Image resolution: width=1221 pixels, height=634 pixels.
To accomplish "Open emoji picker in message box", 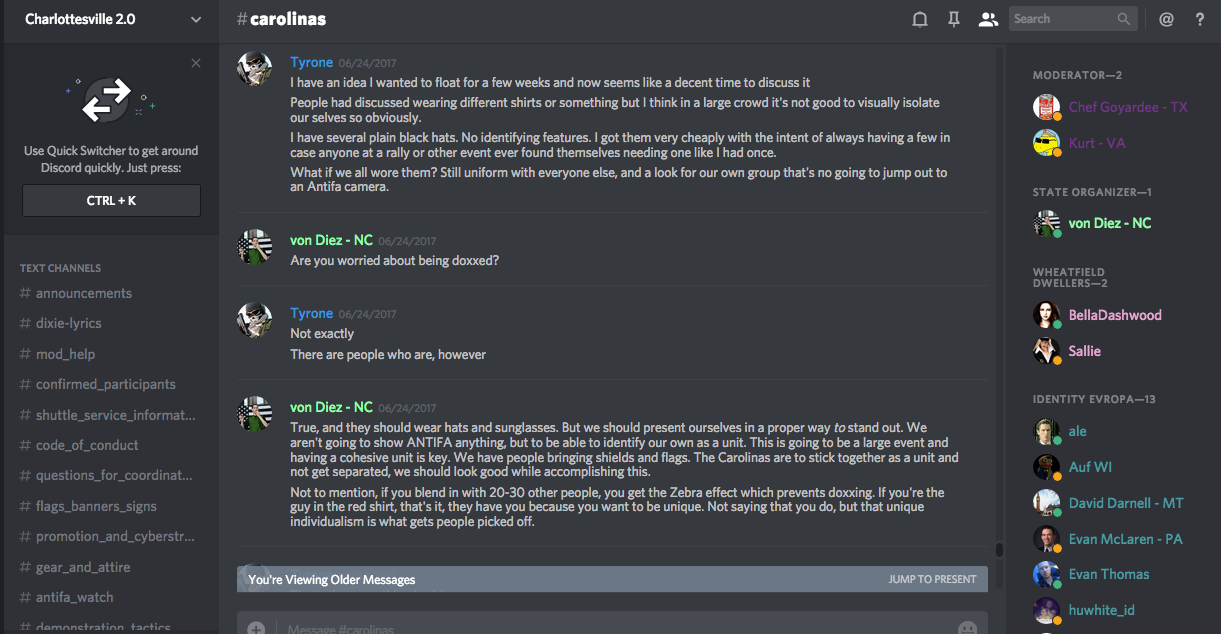I will tap(967, 628).
